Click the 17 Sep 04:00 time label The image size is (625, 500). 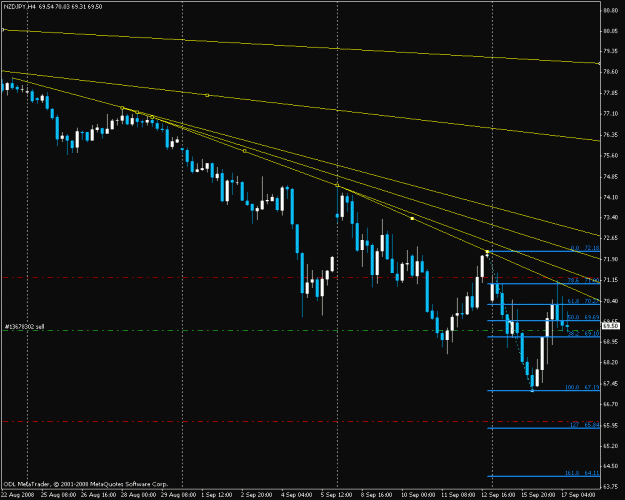point(578,495)
